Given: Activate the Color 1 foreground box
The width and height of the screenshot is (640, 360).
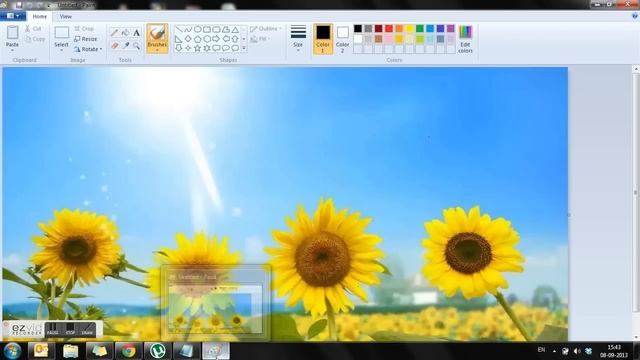Looking at the screenshot, I should click(x=323, y=39).
